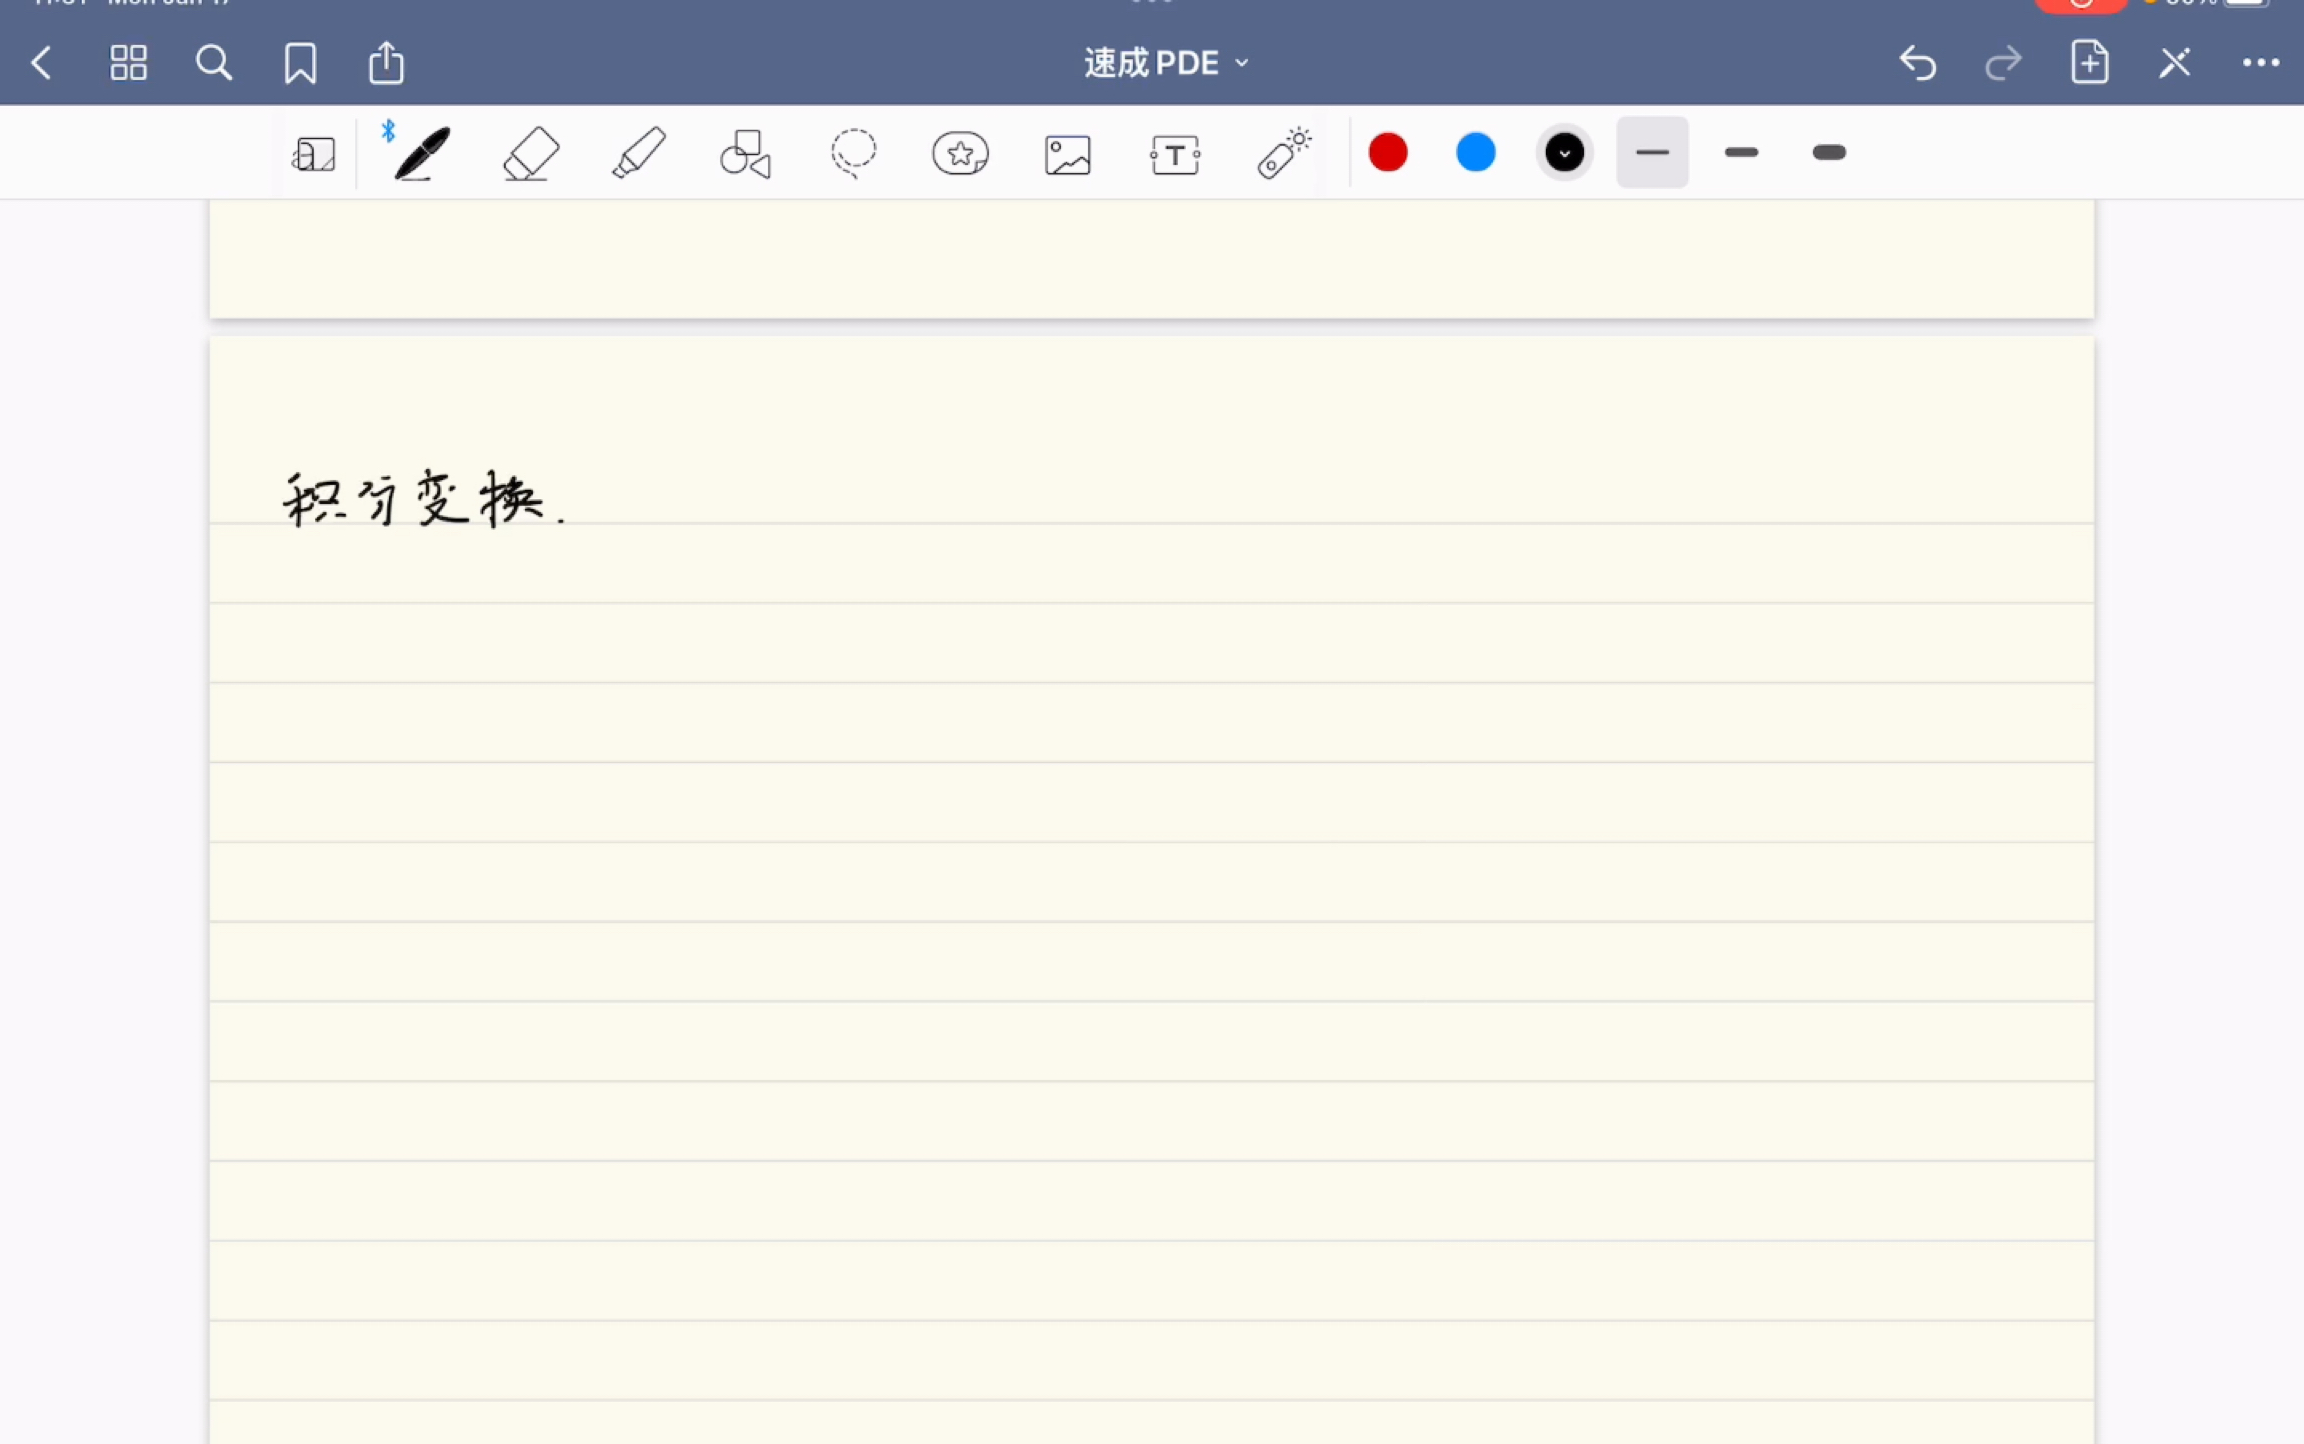The image size is (2304, 1444).
Task: Choose the thickest stroke width
Action: [1829, 152]
